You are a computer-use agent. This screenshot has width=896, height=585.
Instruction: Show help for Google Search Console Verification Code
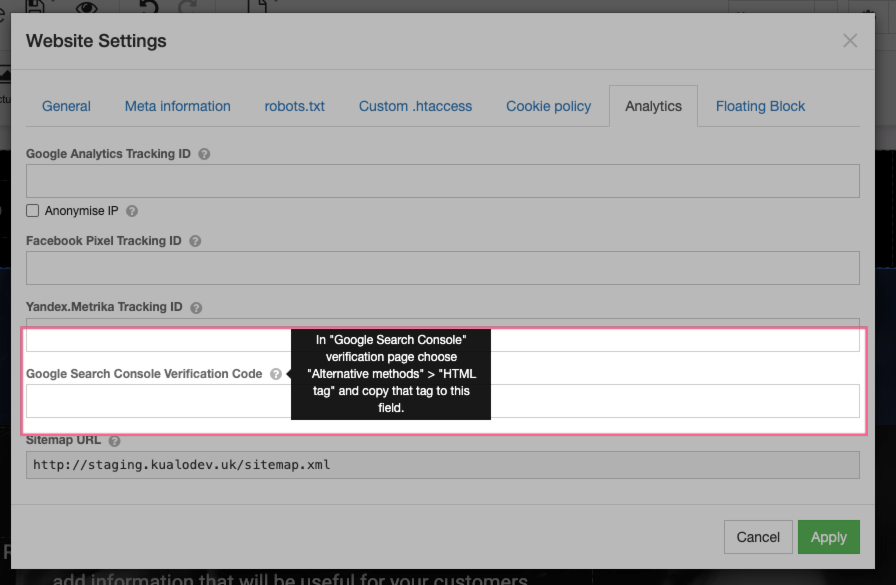pyautogui.click(x=276, y=374)
